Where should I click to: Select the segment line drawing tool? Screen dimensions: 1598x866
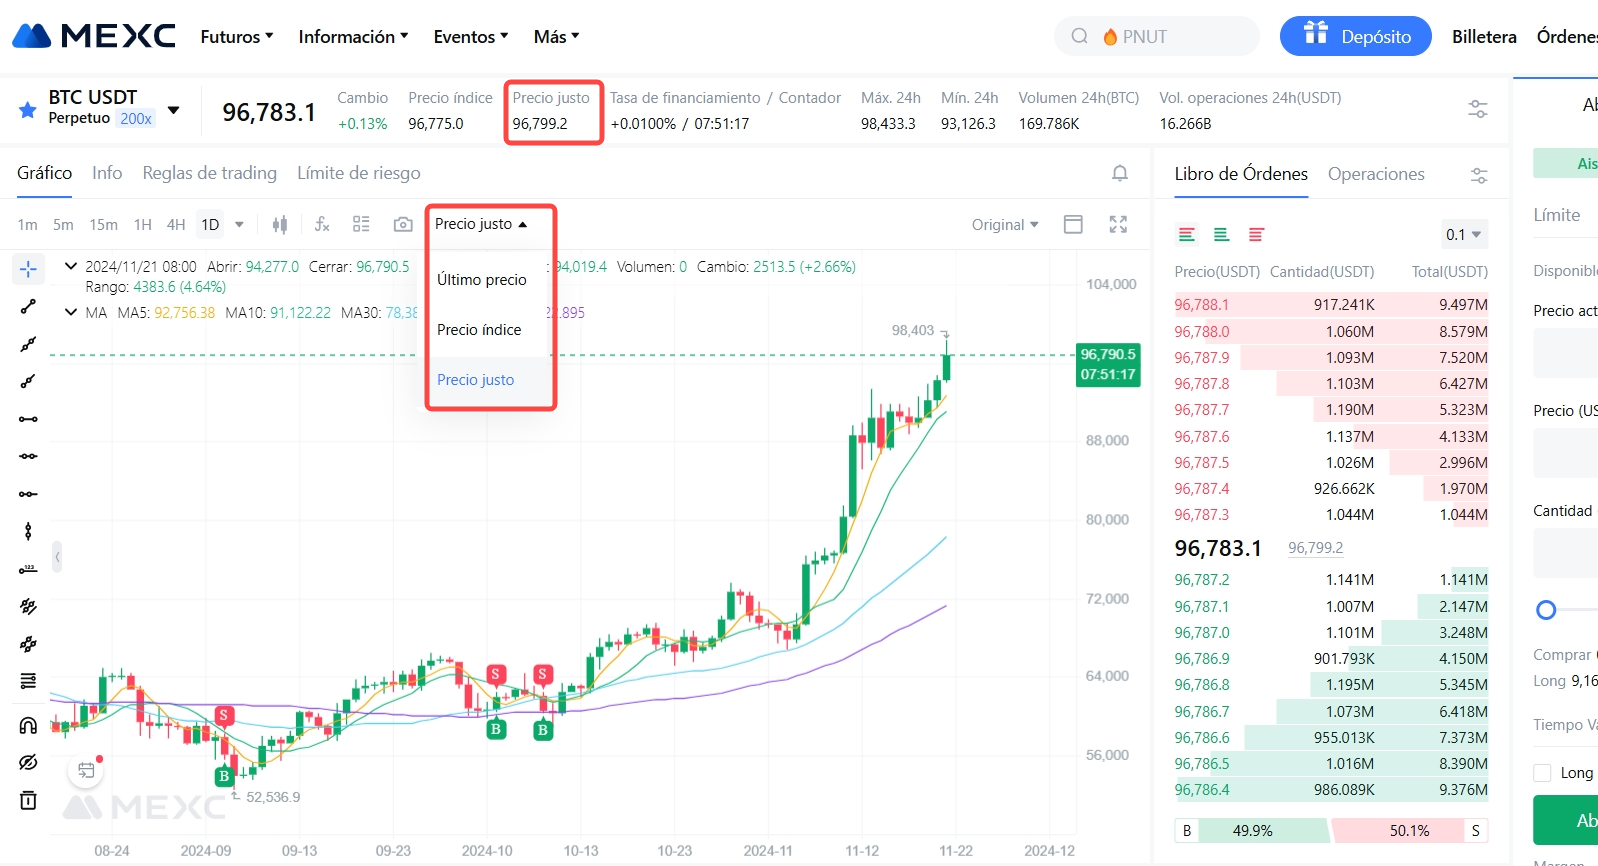[28, 307]
